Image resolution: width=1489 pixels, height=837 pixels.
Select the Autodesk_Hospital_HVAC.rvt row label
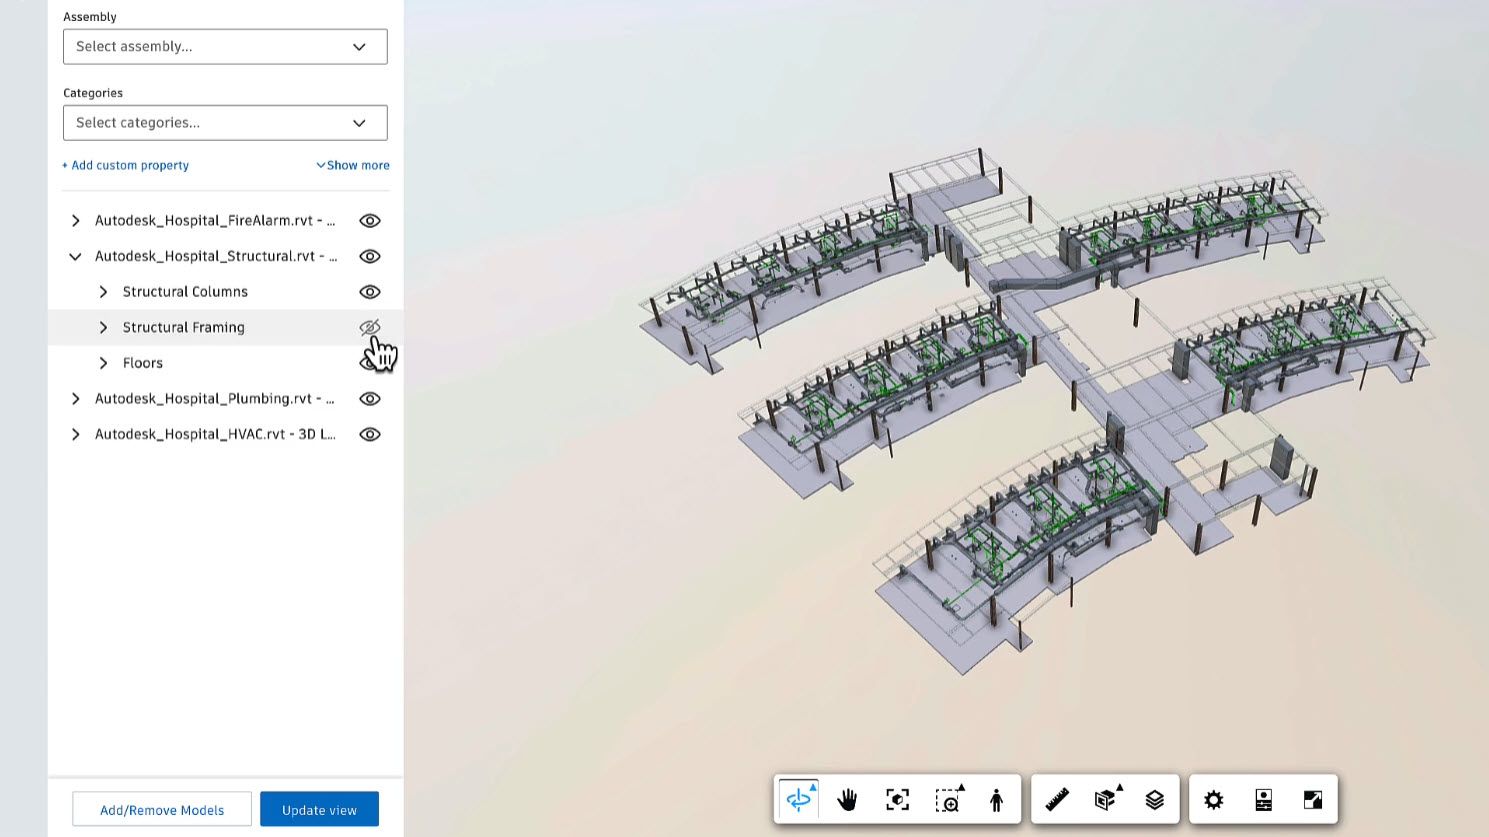(215, 434)
